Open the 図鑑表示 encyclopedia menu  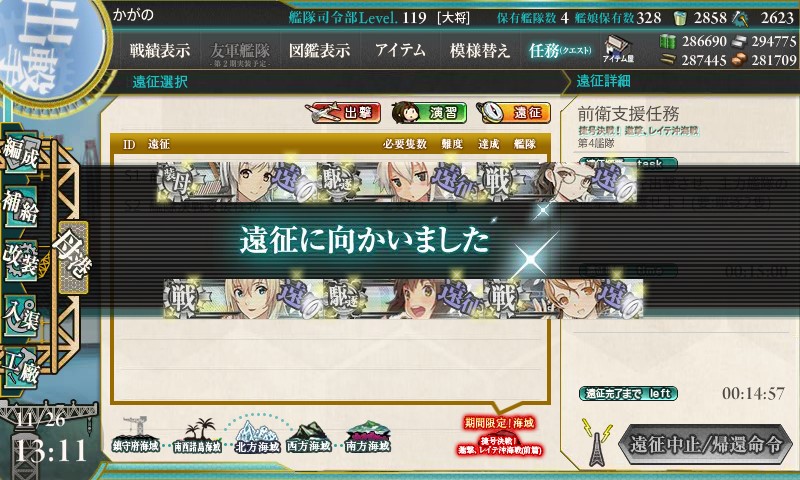319,50
